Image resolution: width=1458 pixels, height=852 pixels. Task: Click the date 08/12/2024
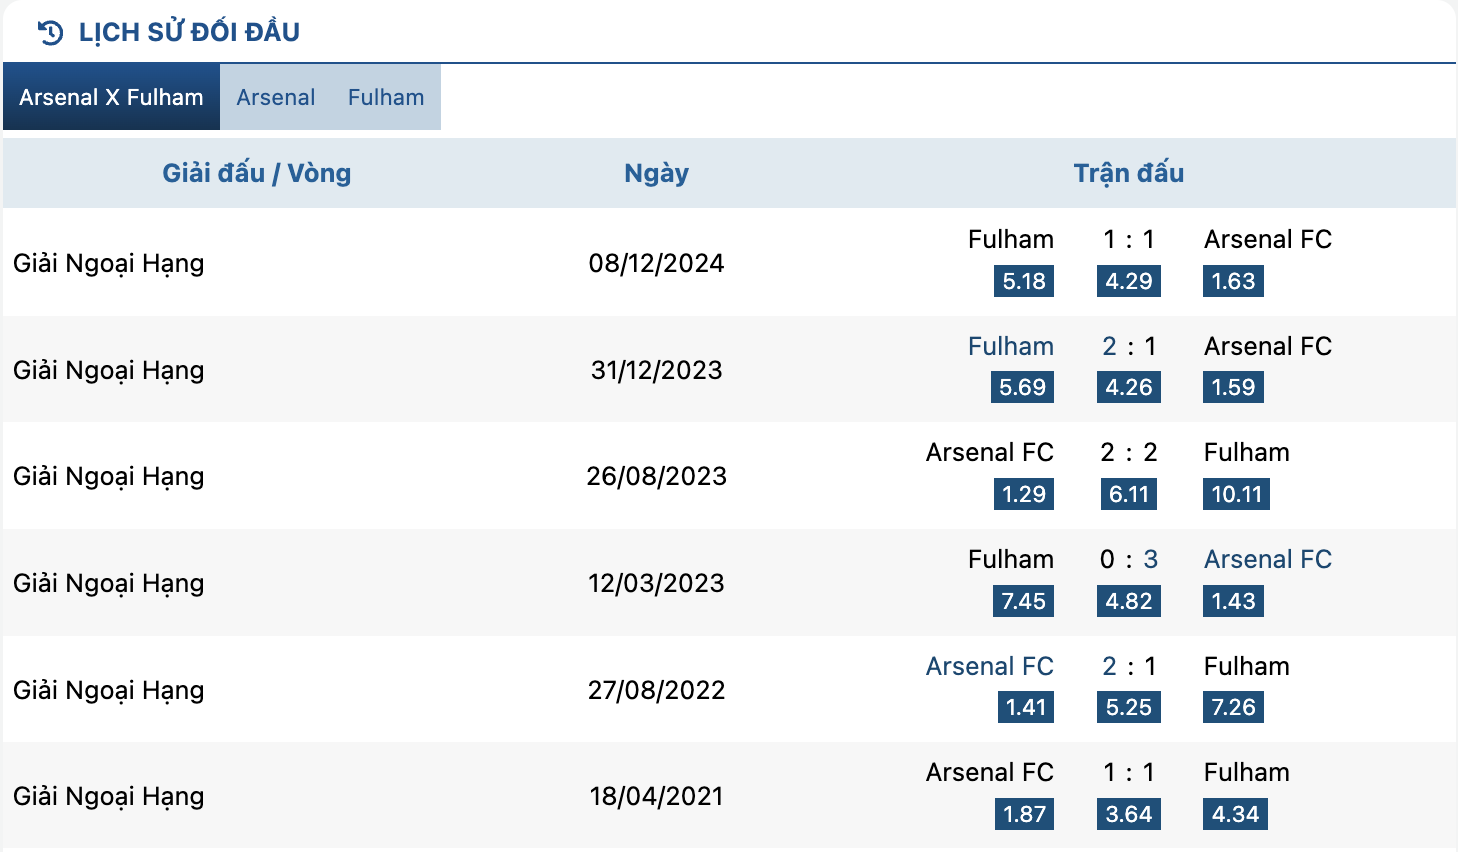pos(656,263)
